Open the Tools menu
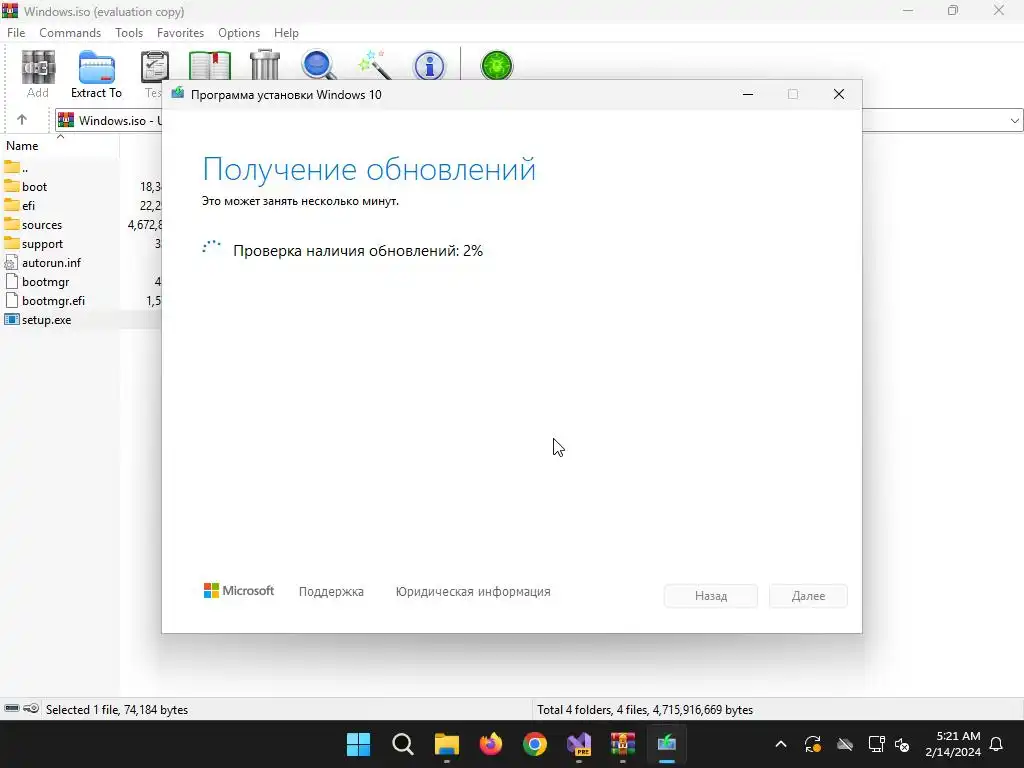The image size is (1024, 768). pos(129,33)
